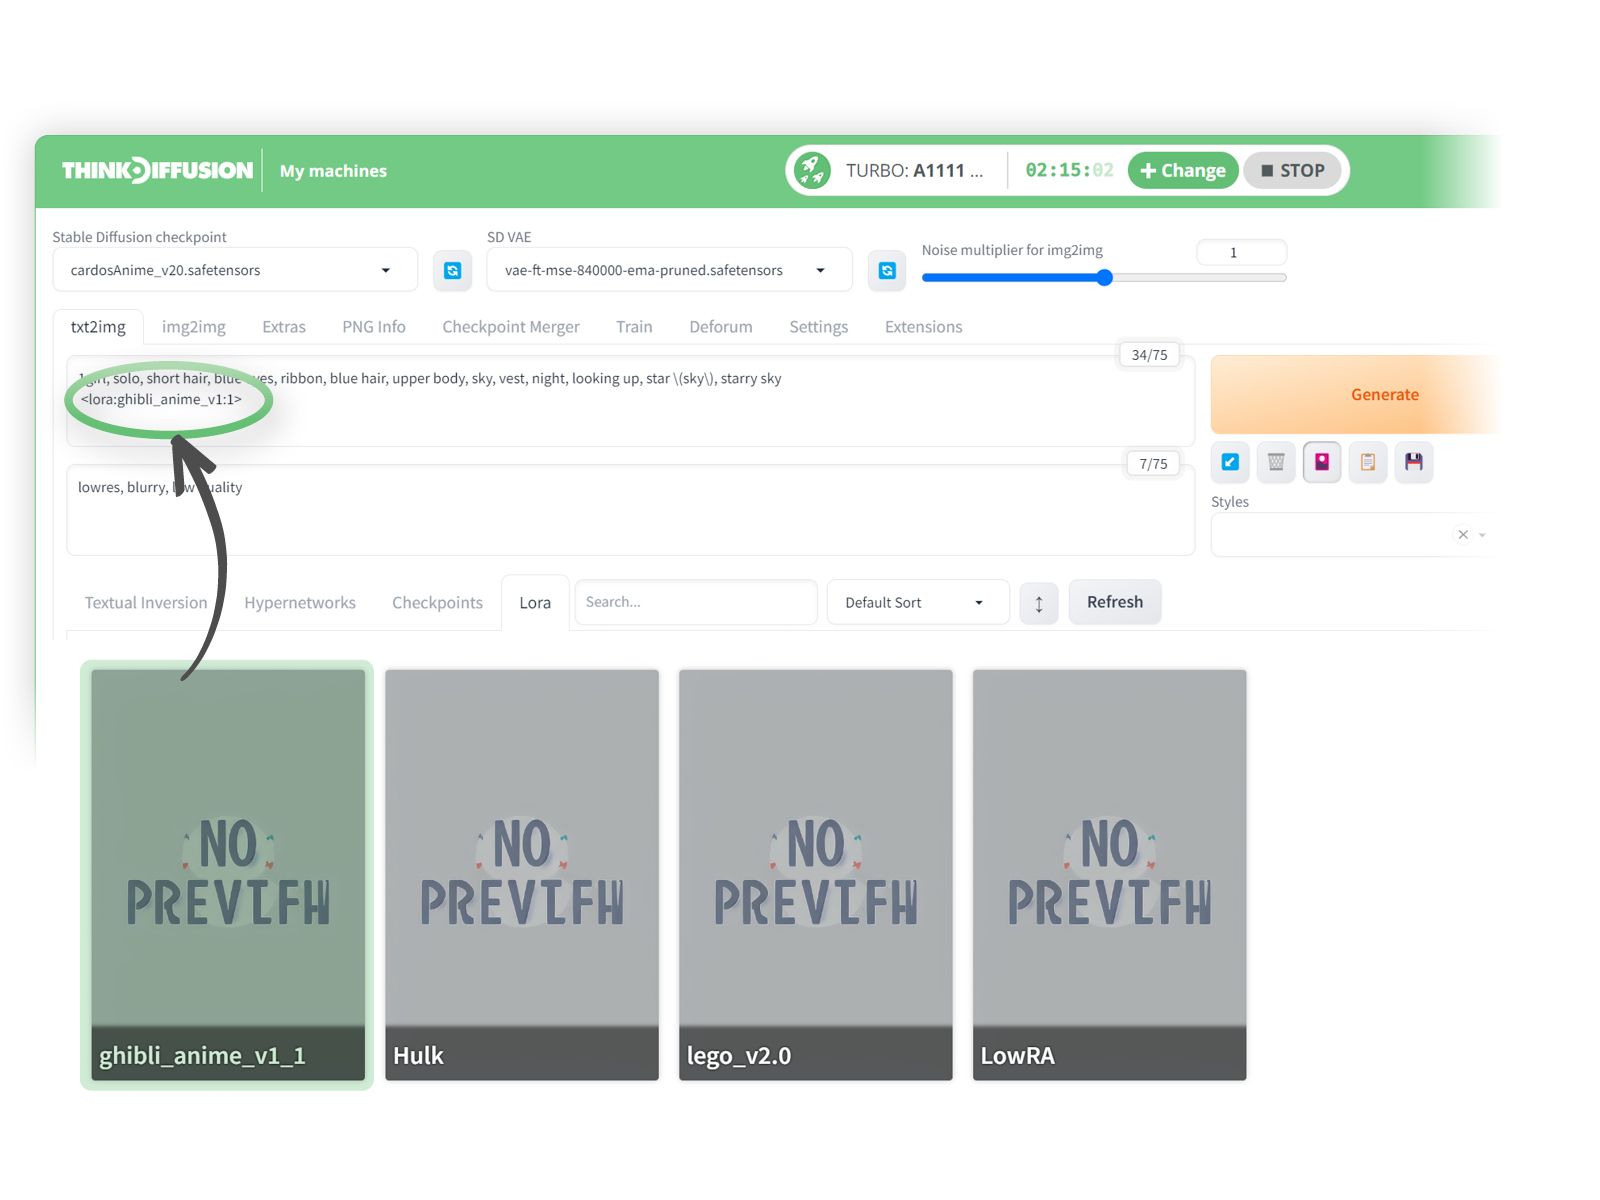
Task: Select the ghibli_anime_v1_1 Lora card
Action: pos(228,875)
